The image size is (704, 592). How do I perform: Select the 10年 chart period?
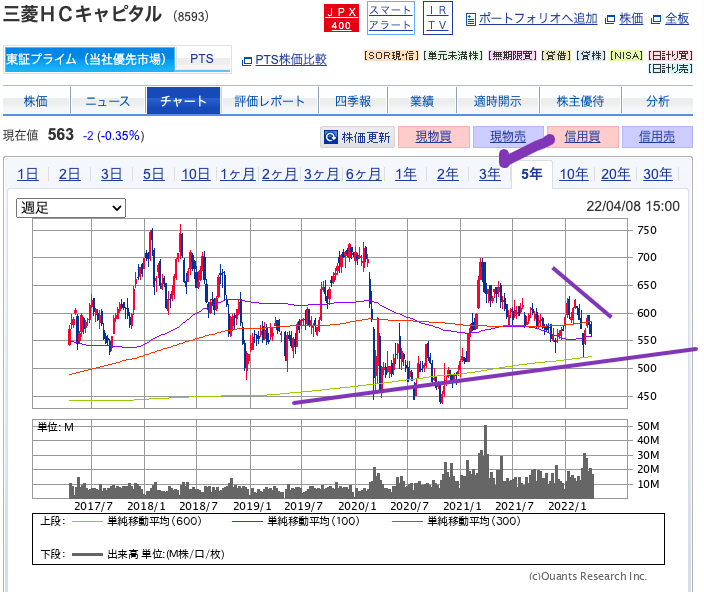point(574,174)
